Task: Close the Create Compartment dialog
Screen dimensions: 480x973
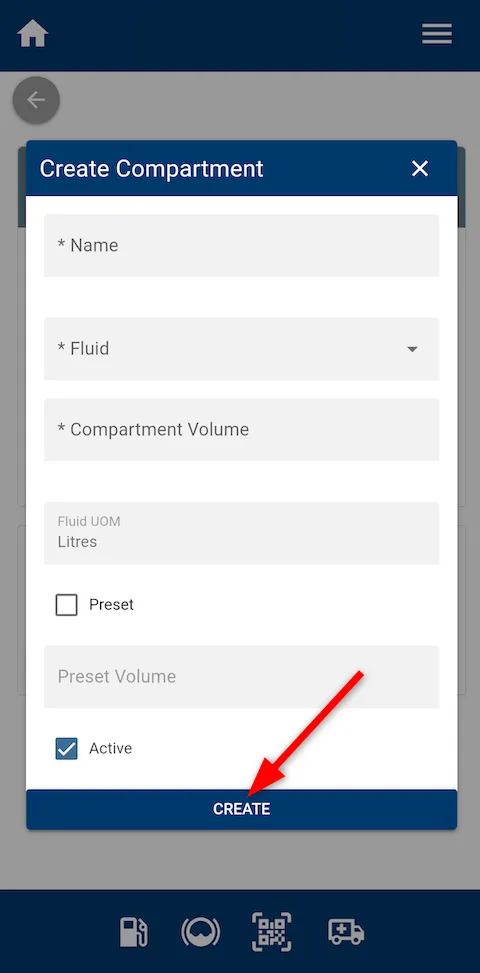Action: pyautogui.click(x=420, y=168)
